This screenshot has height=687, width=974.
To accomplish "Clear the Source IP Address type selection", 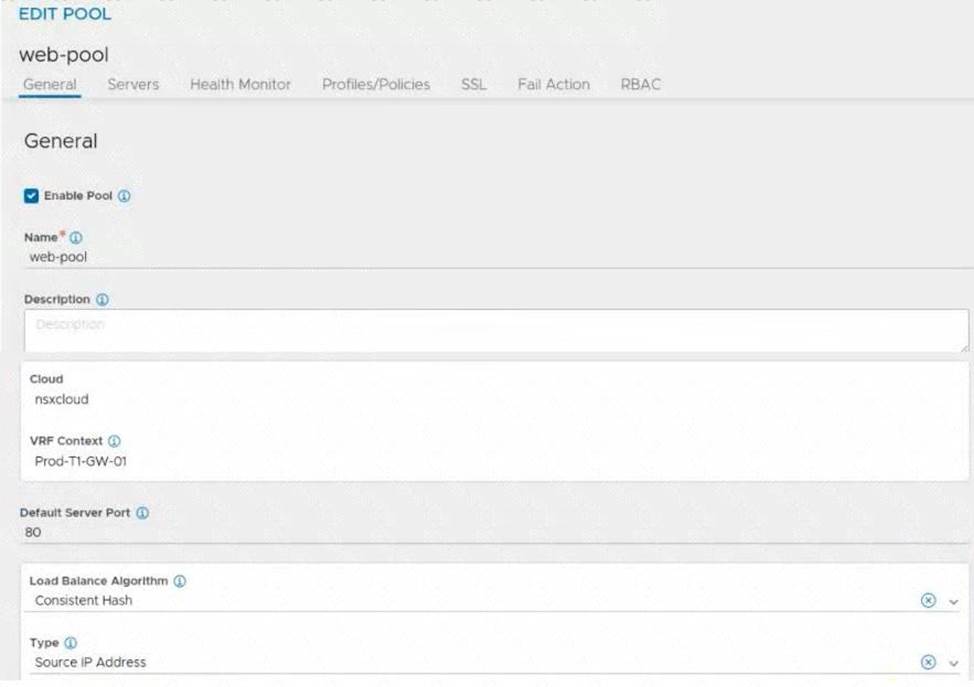I will pyautogui.click(x=927, y=662).
